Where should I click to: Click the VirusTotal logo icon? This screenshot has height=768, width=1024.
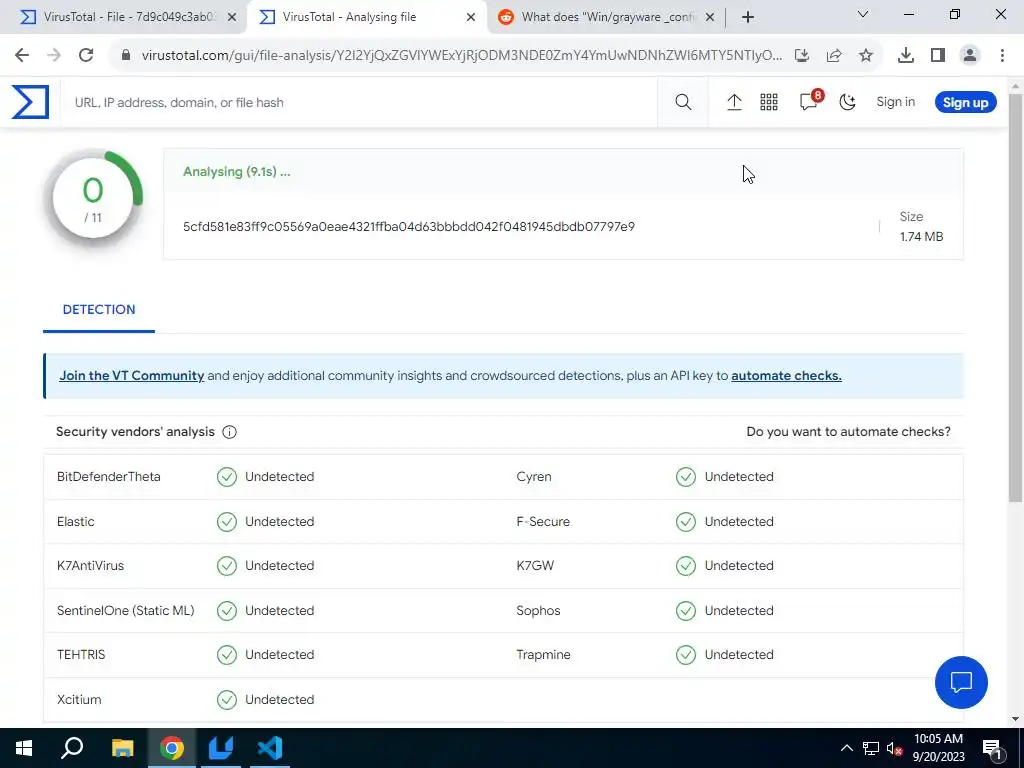point(30,102)
